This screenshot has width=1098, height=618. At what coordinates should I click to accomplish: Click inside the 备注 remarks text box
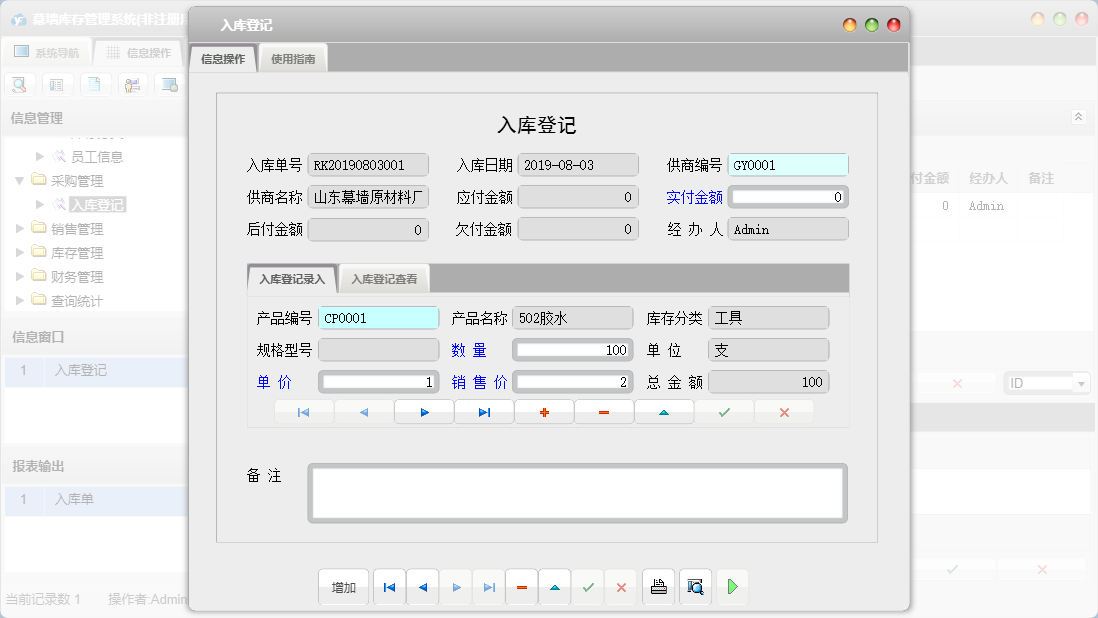pyautogui.click(x=577, y=491)
